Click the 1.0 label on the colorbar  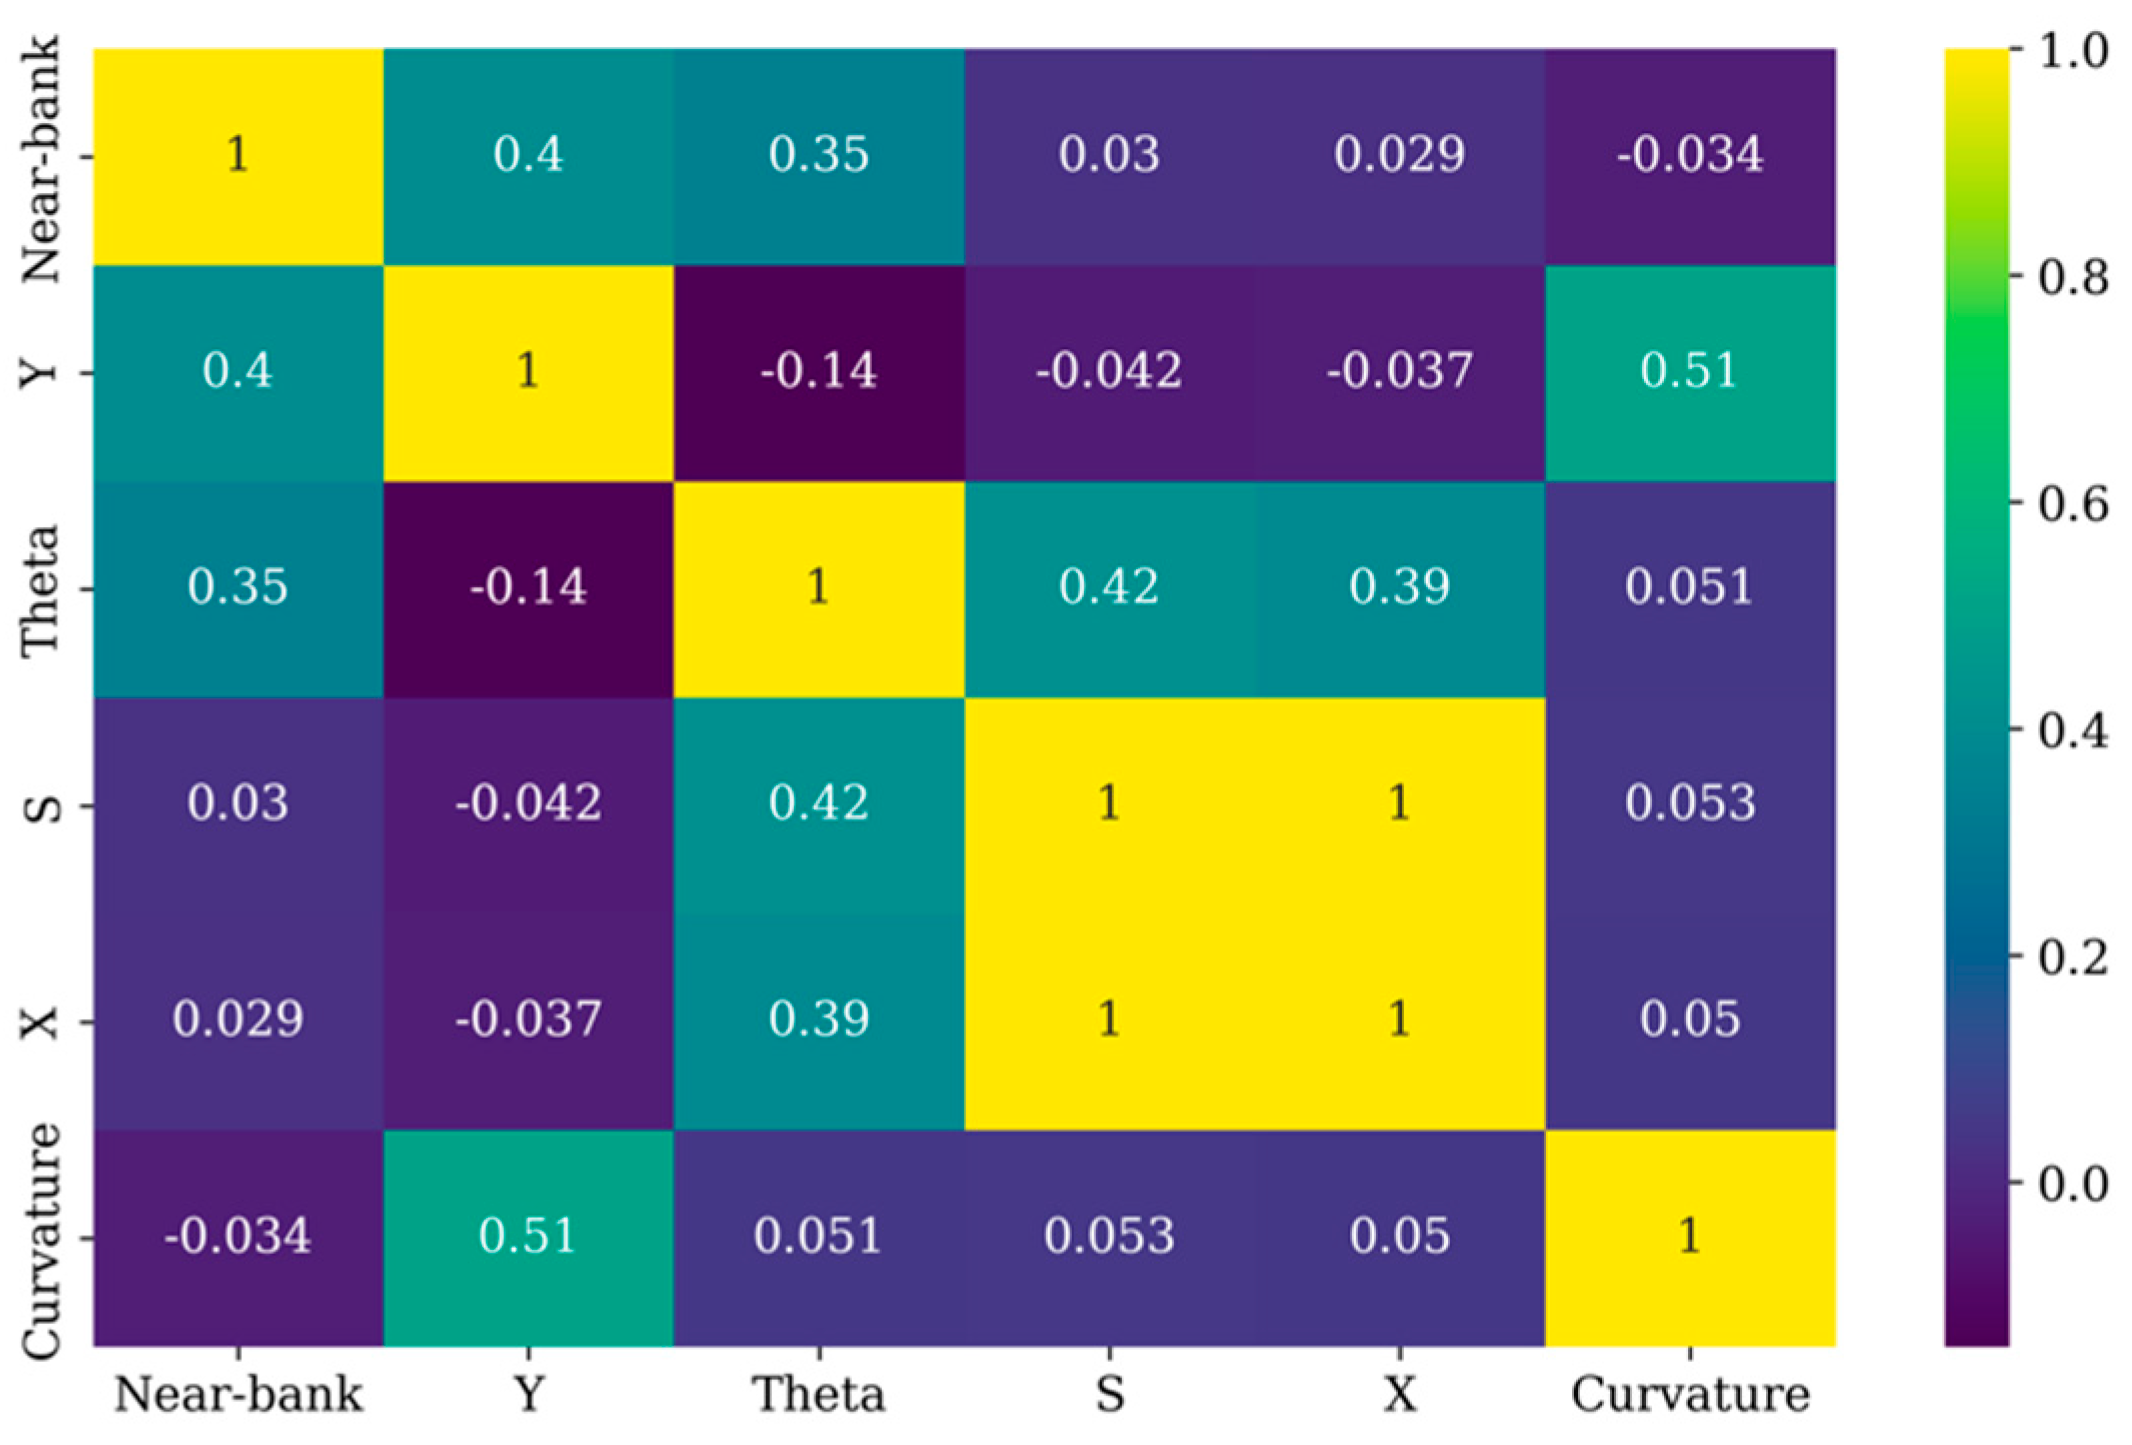pyautogui.click(x=2073, y=50)
